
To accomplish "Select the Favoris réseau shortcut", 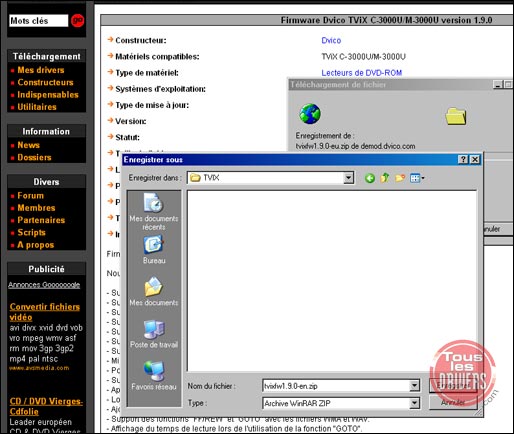I will click(x=154, y=375).
